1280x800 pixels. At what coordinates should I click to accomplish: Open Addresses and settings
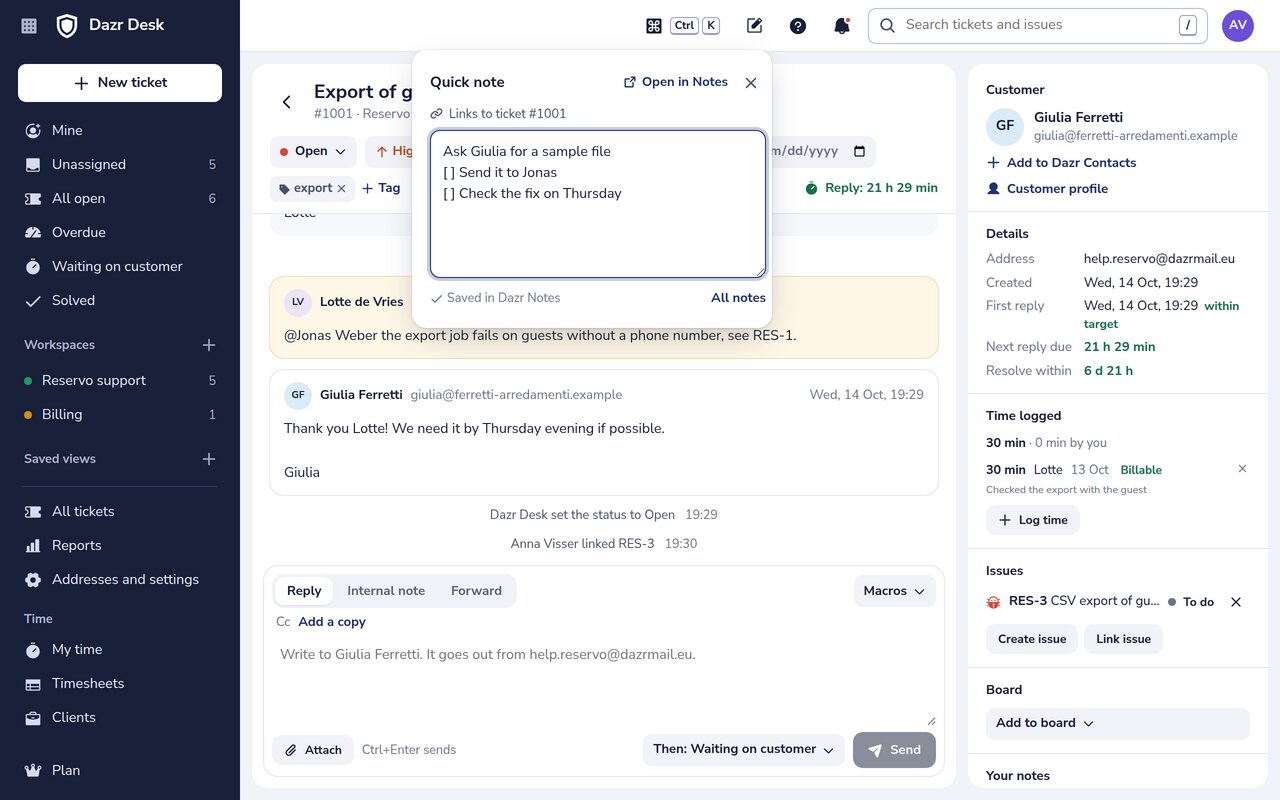pos(120,579)
